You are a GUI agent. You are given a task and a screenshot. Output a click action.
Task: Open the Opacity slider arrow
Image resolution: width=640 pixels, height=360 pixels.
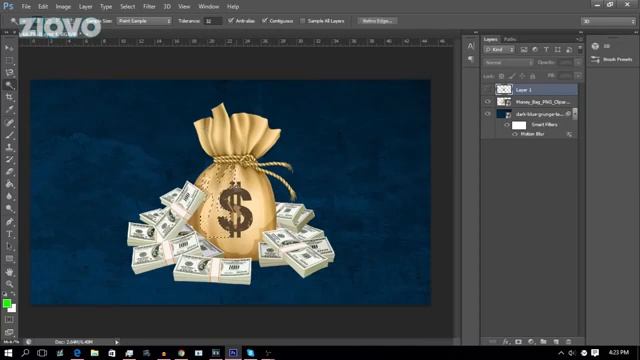(578, 62)
